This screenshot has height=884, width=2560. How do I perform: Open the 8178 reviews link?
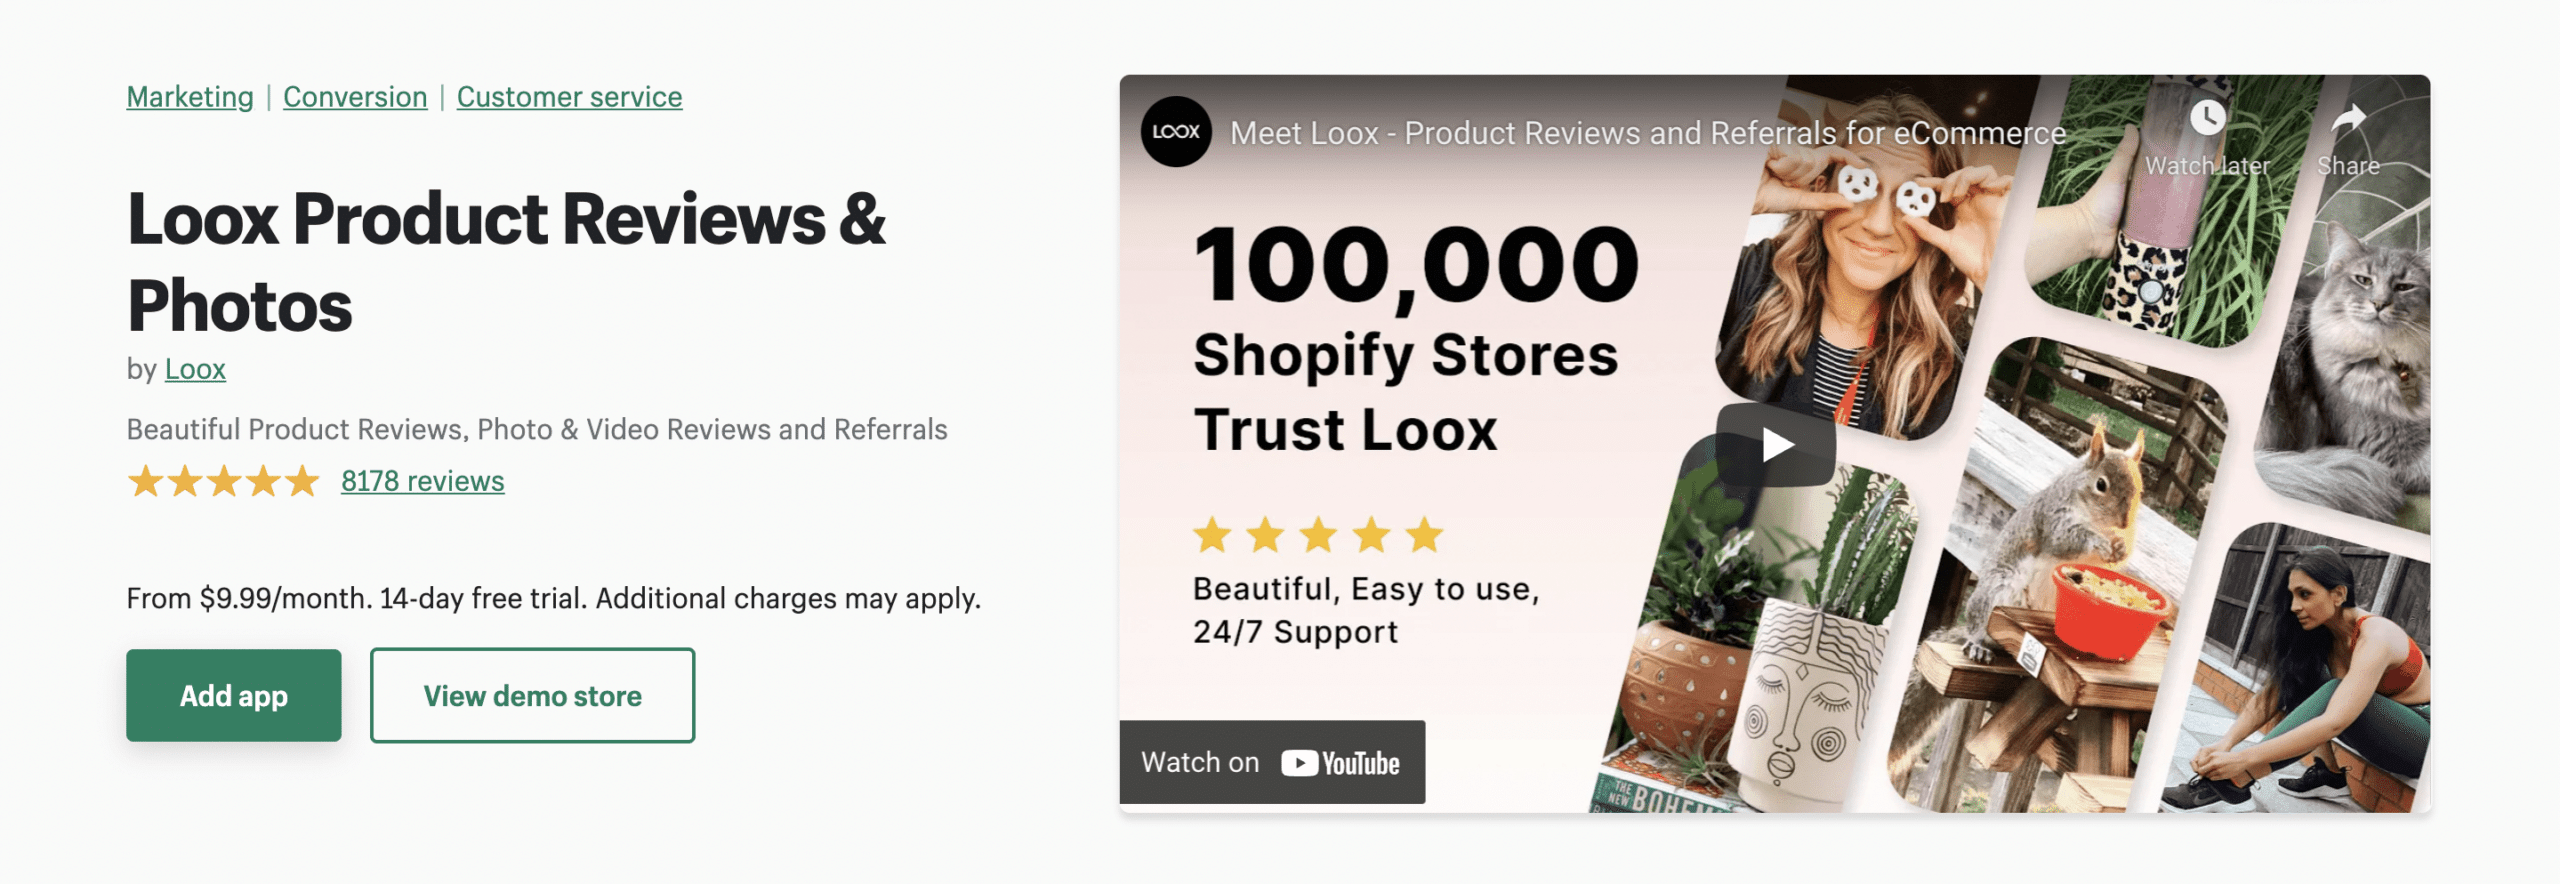[x=422, y=481]
